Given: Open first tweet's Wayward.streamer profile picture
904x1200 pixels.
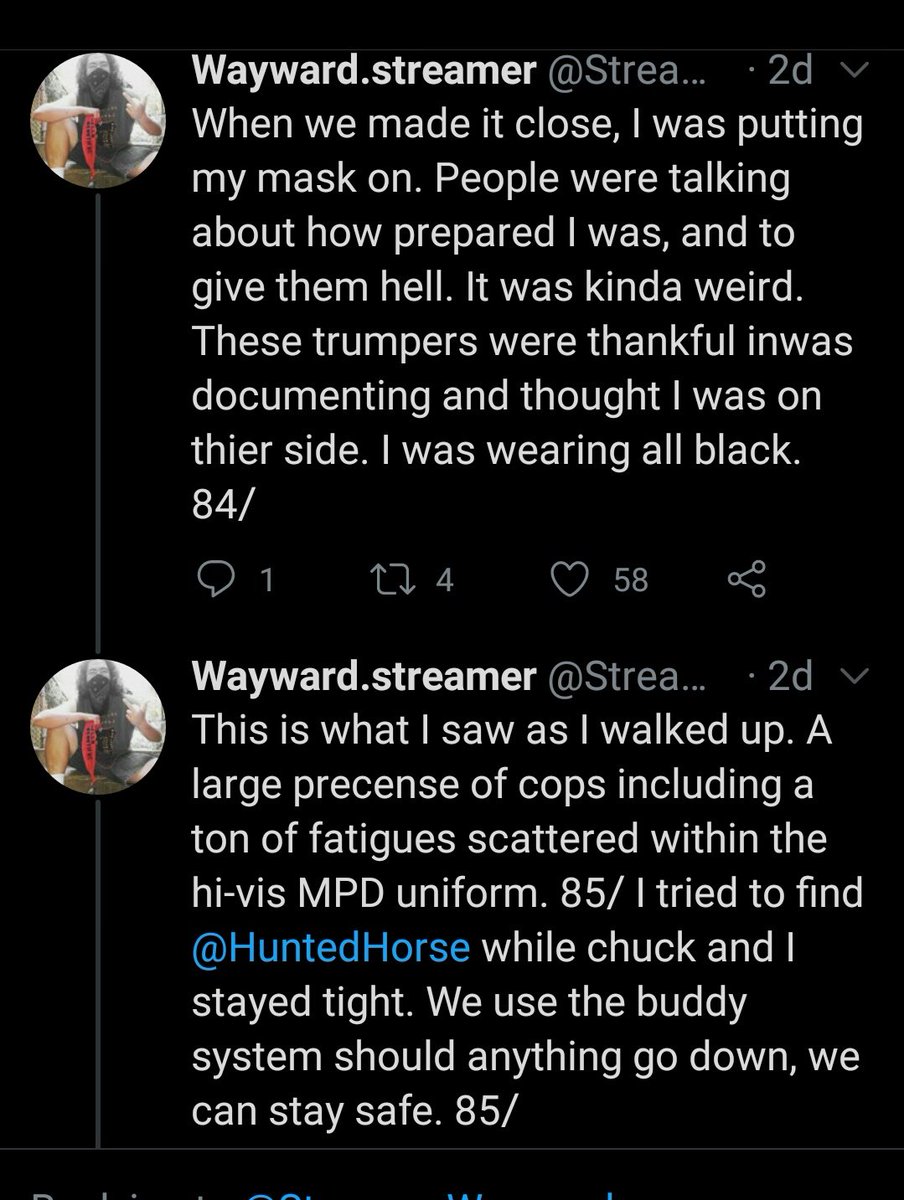Looking at the screenshot, I should 97,115.
